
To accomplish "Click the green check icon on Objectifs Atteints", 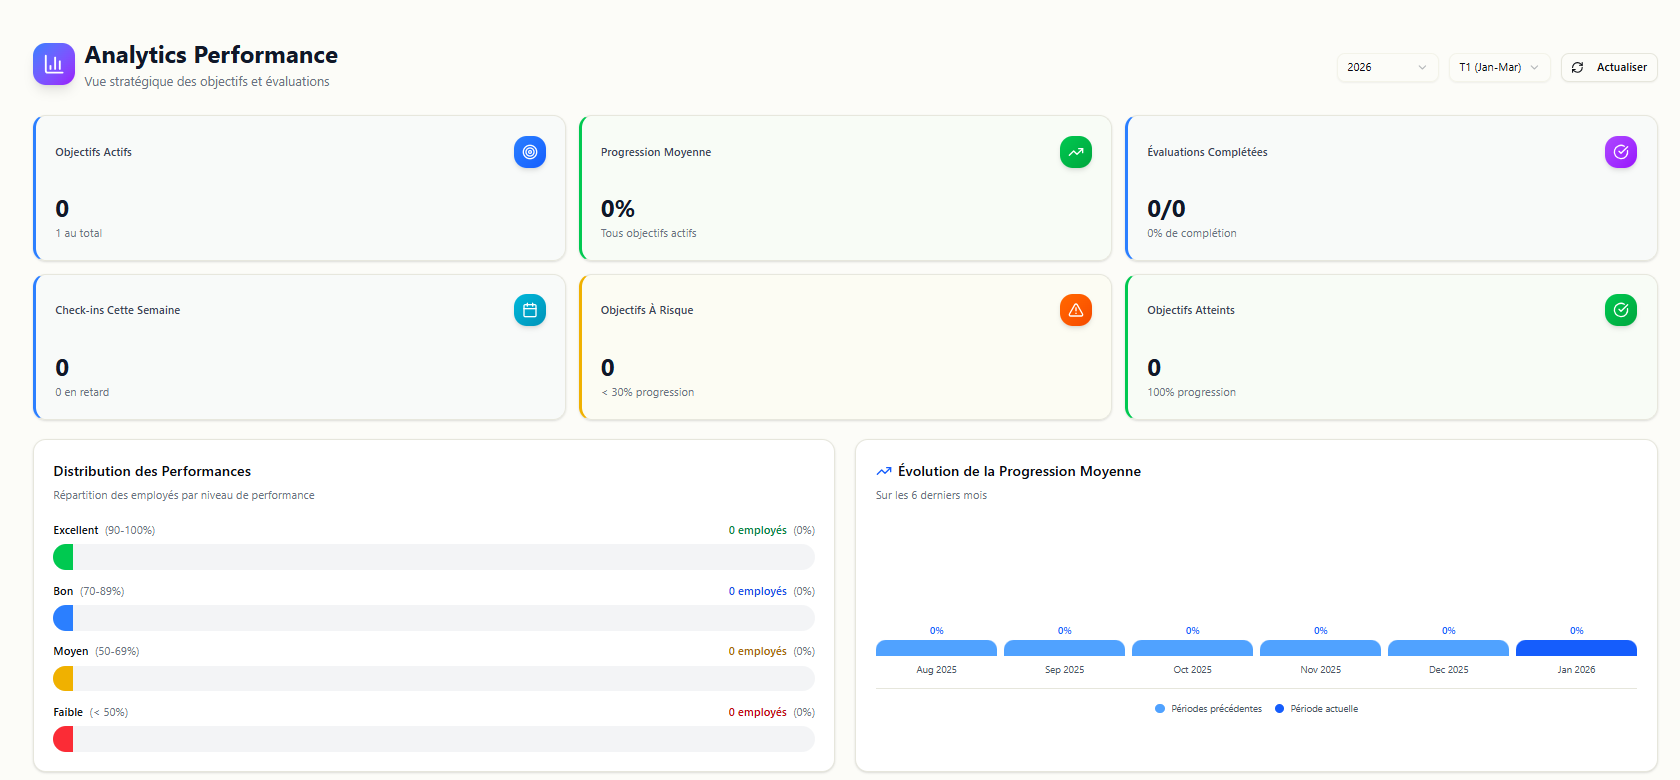I will coord(1621,311).
